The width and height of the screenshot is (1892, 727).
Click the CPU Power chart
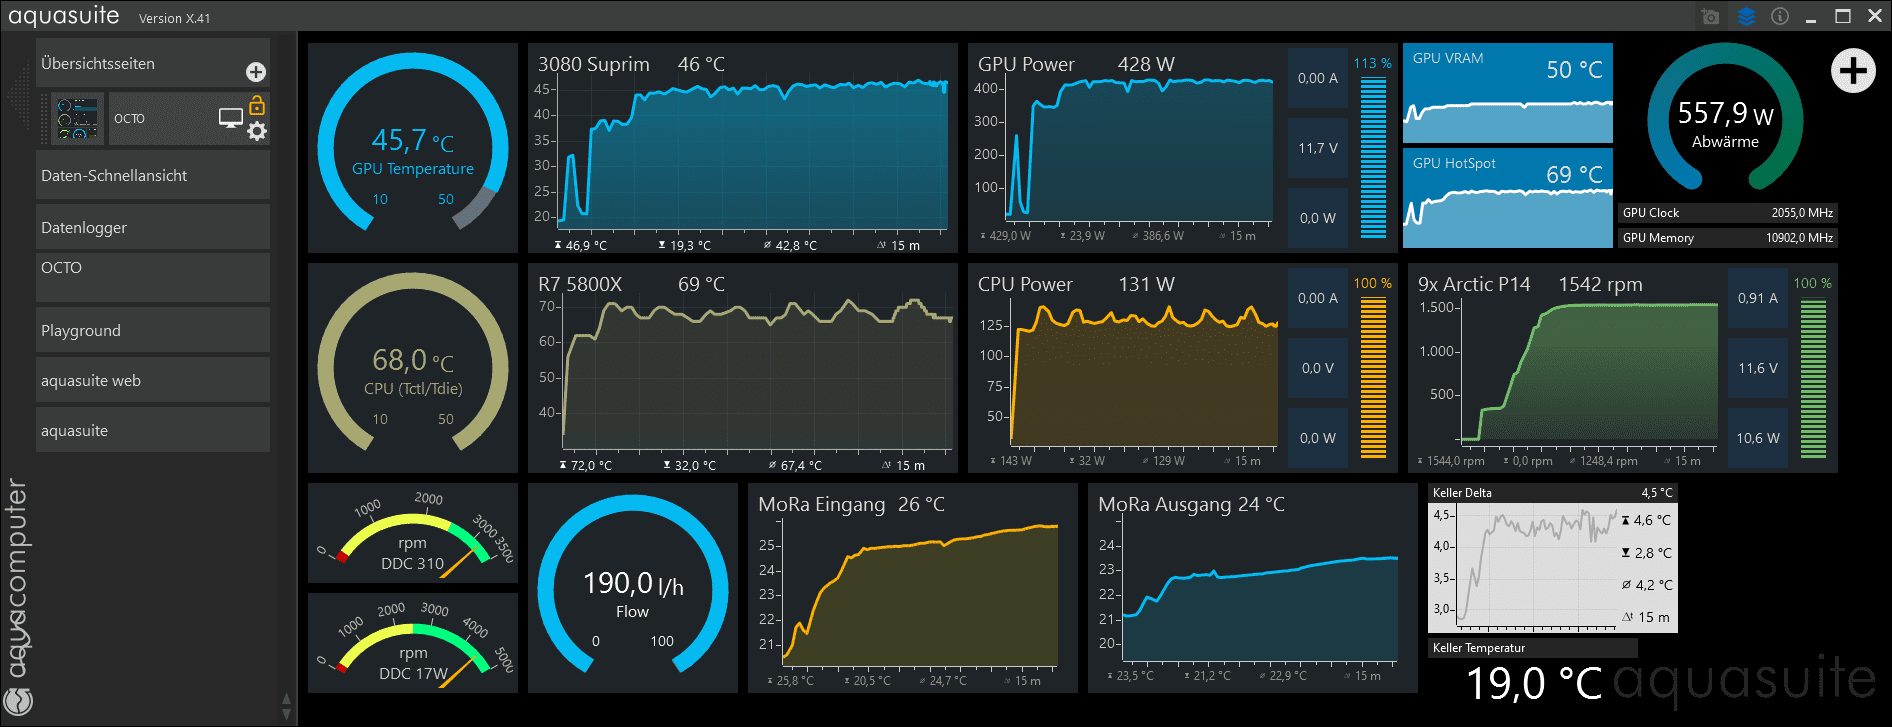point(1126,368)
